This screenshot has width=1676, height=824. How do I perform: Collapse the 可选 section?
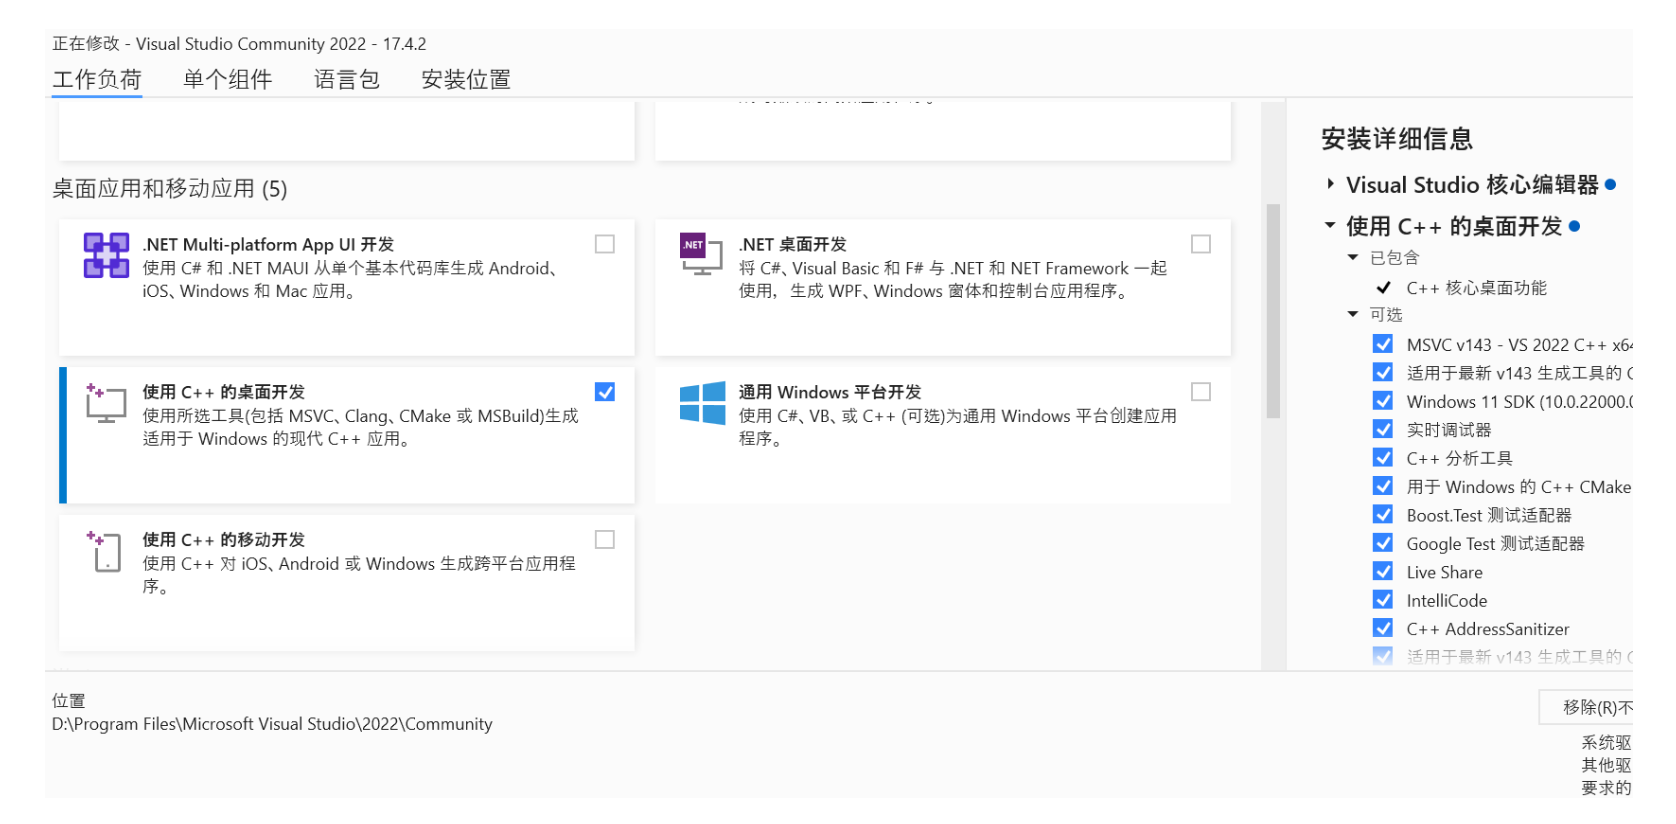click(1353, 315)
